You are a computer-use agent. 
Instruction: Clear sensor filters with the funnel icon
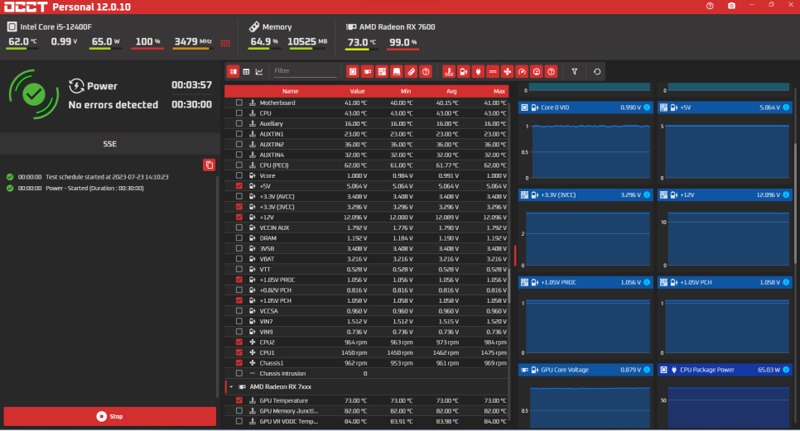click(574, 71)
